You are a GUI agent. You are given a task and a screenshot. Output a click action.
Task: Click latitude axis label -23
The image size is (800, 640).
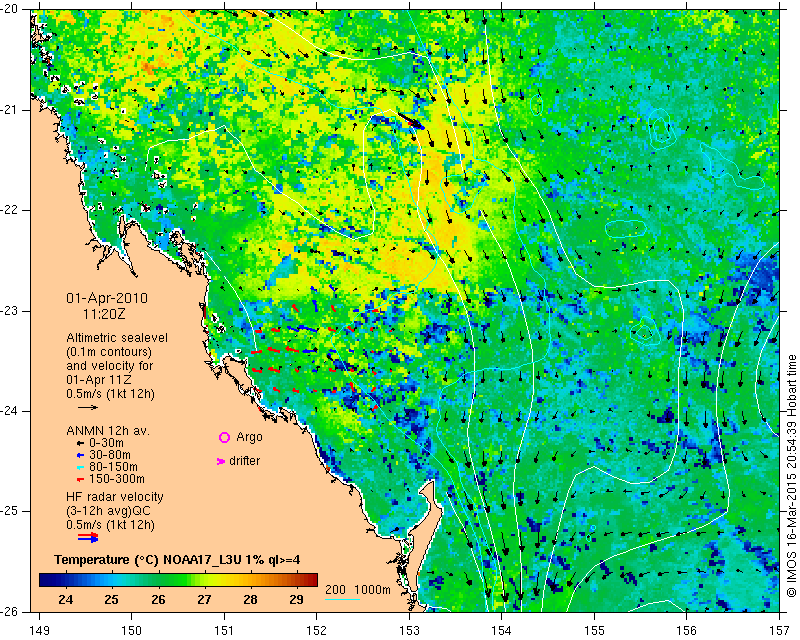pos(9,311)
